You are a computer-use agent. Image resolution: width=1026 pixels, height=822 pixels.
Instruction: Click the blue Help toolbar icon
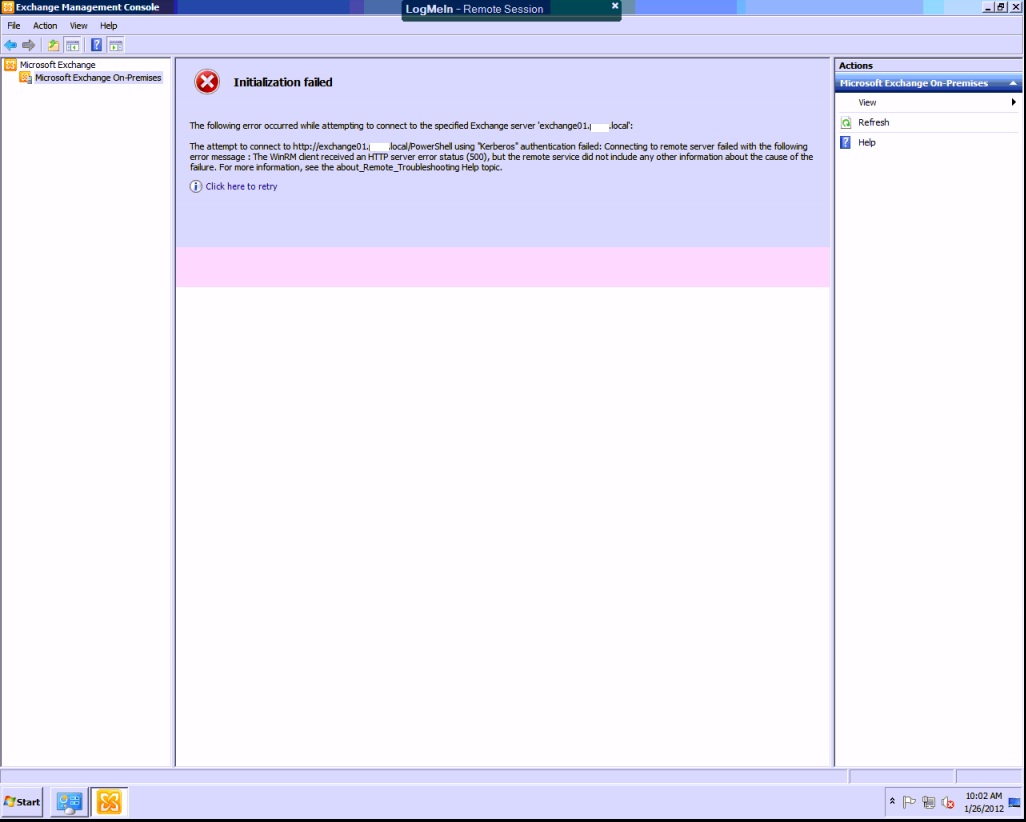[97, 45]
